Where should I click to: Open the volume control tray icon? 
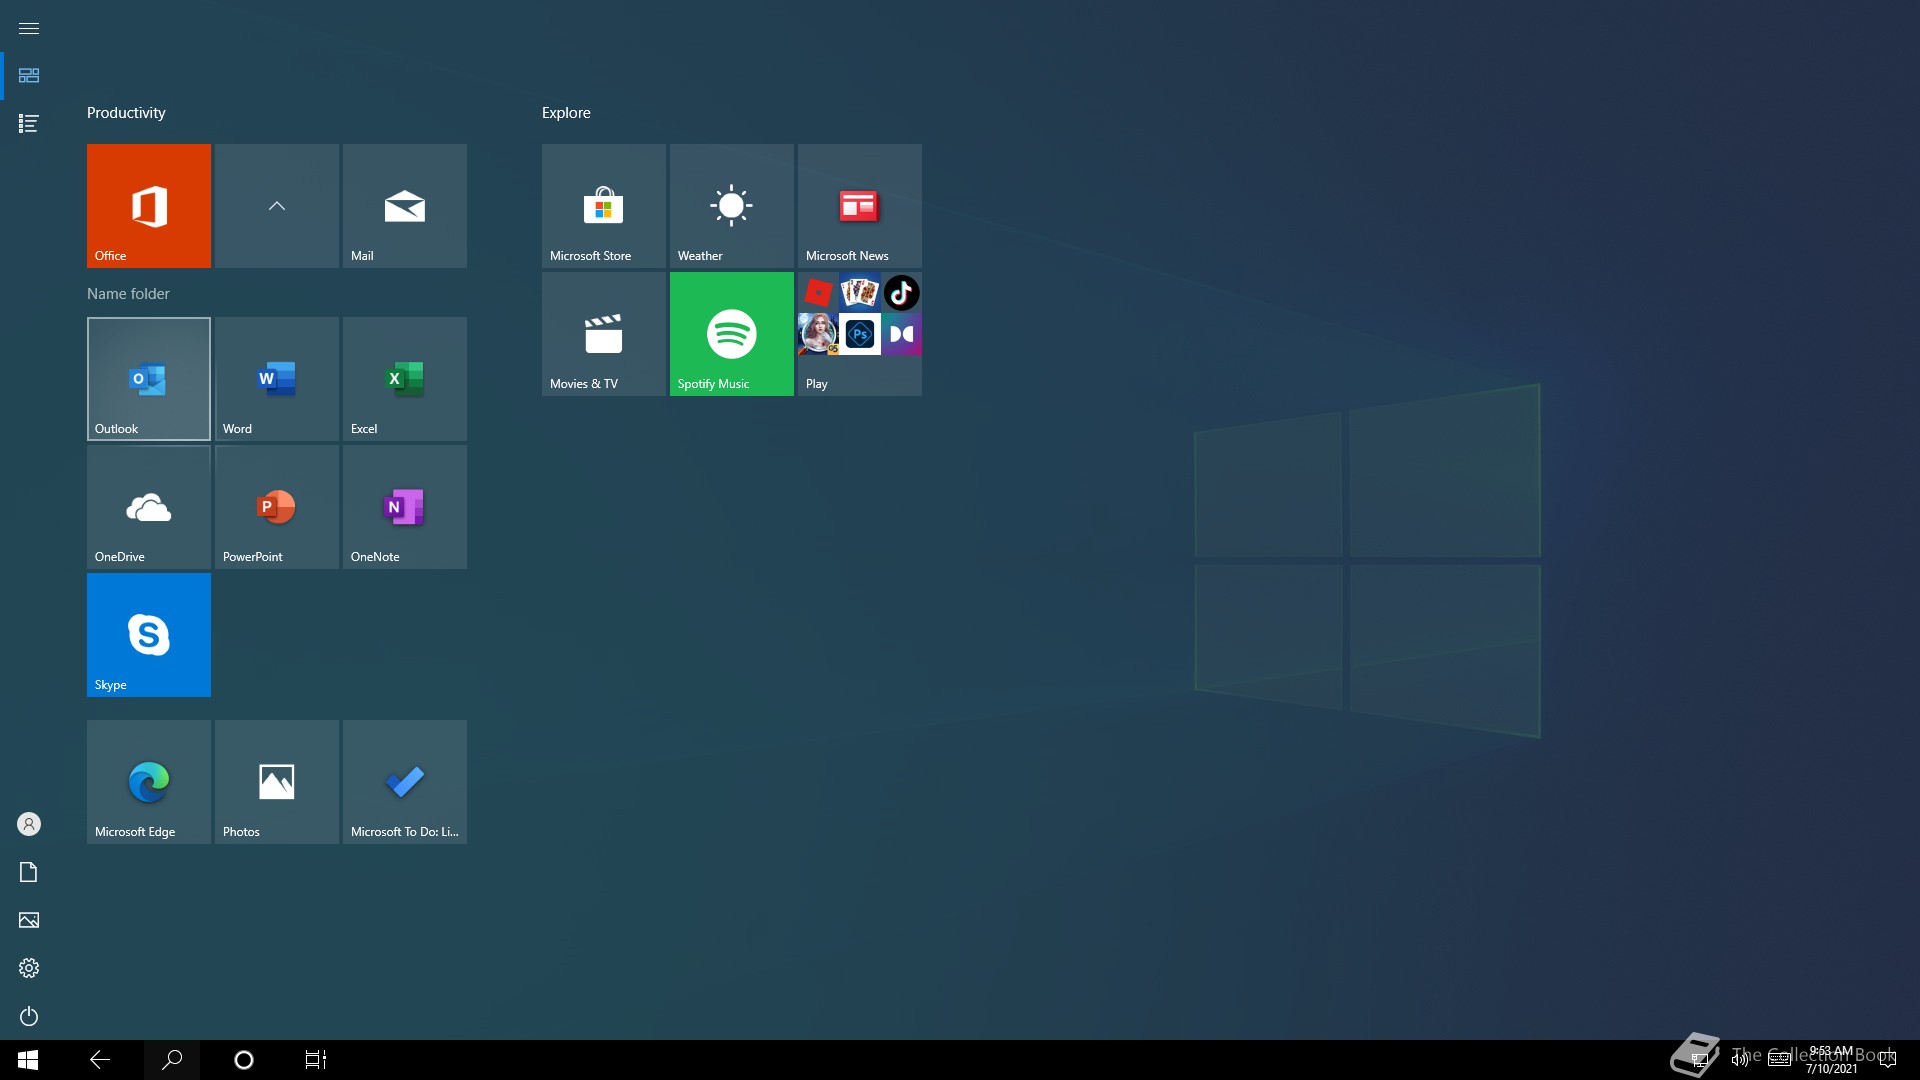tap(1740, 1060)
